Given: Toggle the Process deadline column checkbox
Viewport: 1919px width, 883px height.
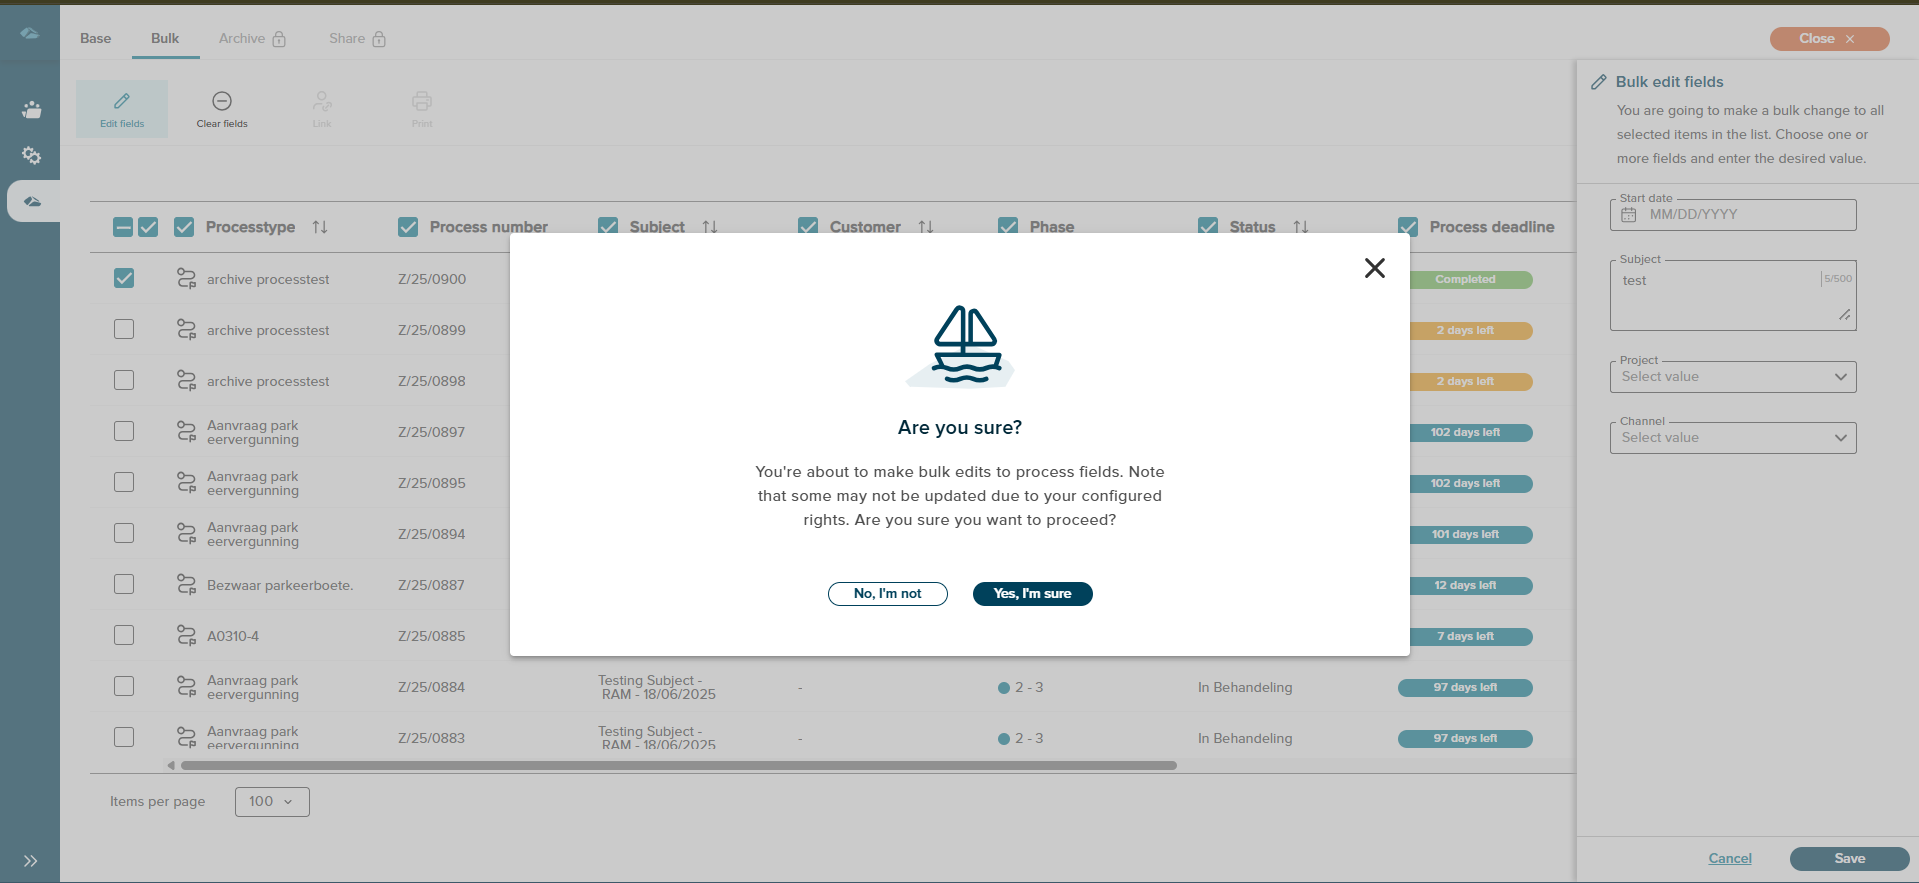Looking at the screenshot, I should pyautogui.click(x=1408, y=227).
